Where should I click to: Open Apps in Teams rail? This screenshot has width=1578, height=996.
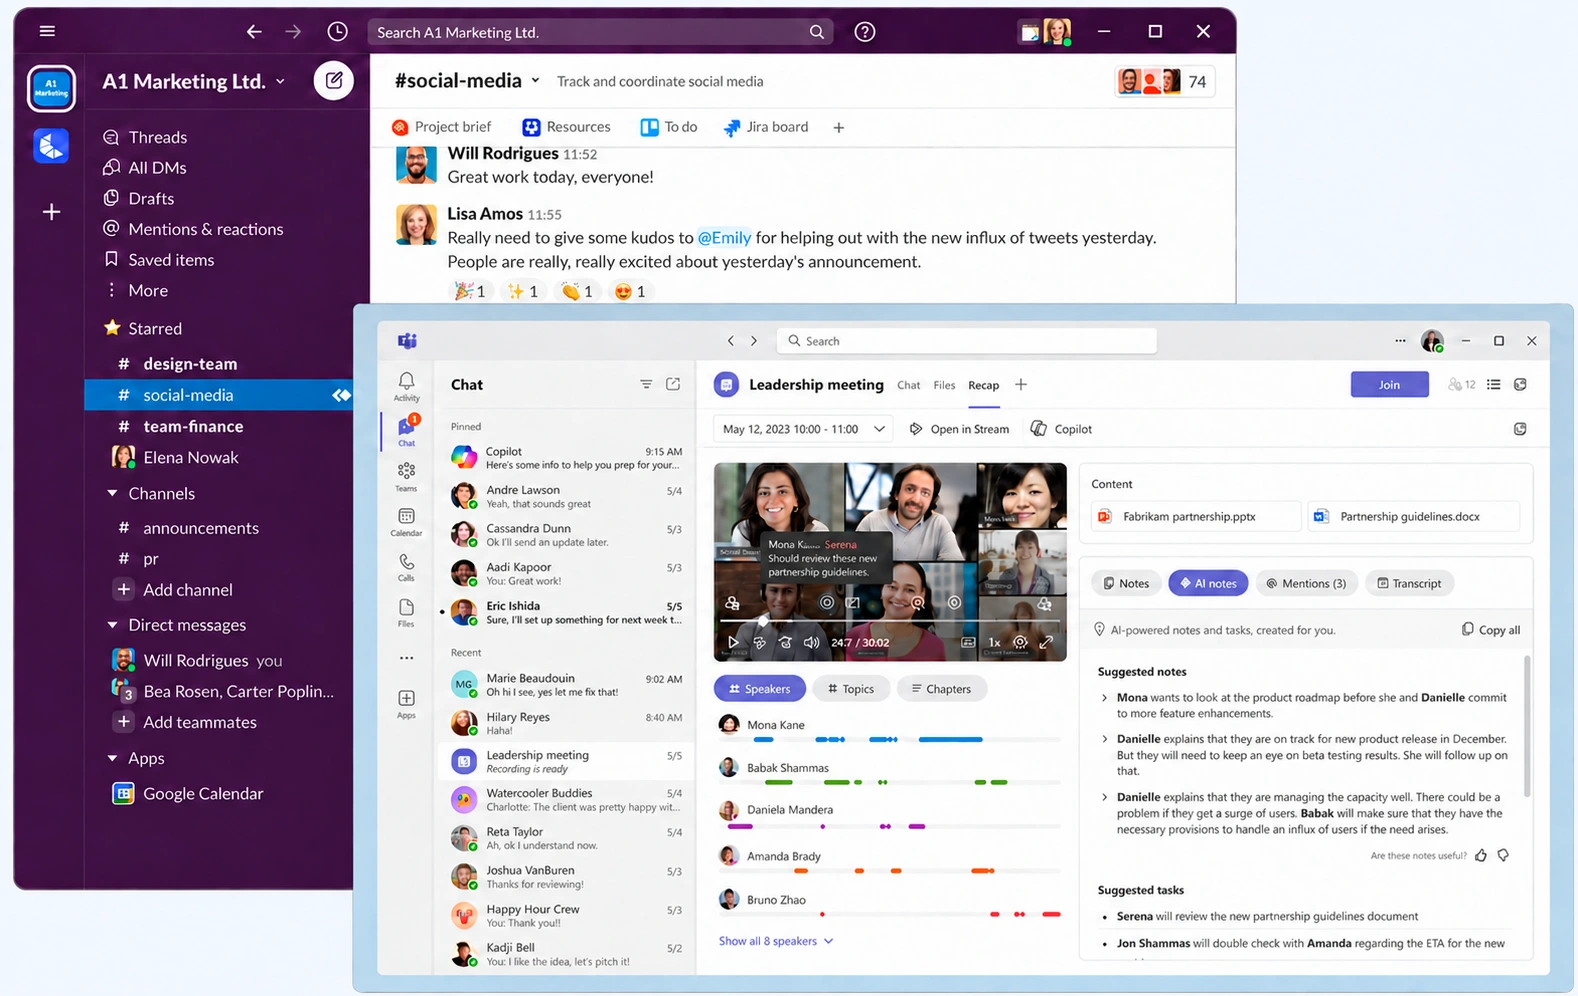coord(406,703)
